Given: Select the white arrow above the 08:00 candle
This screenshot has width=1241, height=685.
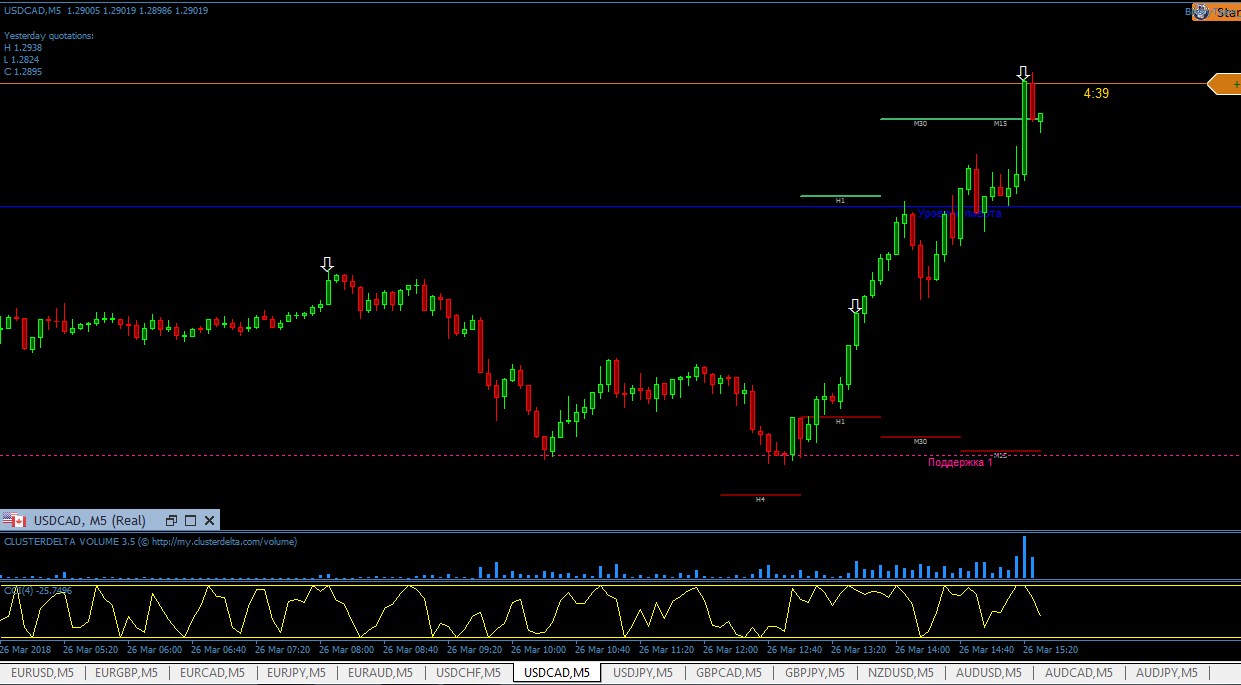Looking at the screenshot, I should click(x=327, y=265).
